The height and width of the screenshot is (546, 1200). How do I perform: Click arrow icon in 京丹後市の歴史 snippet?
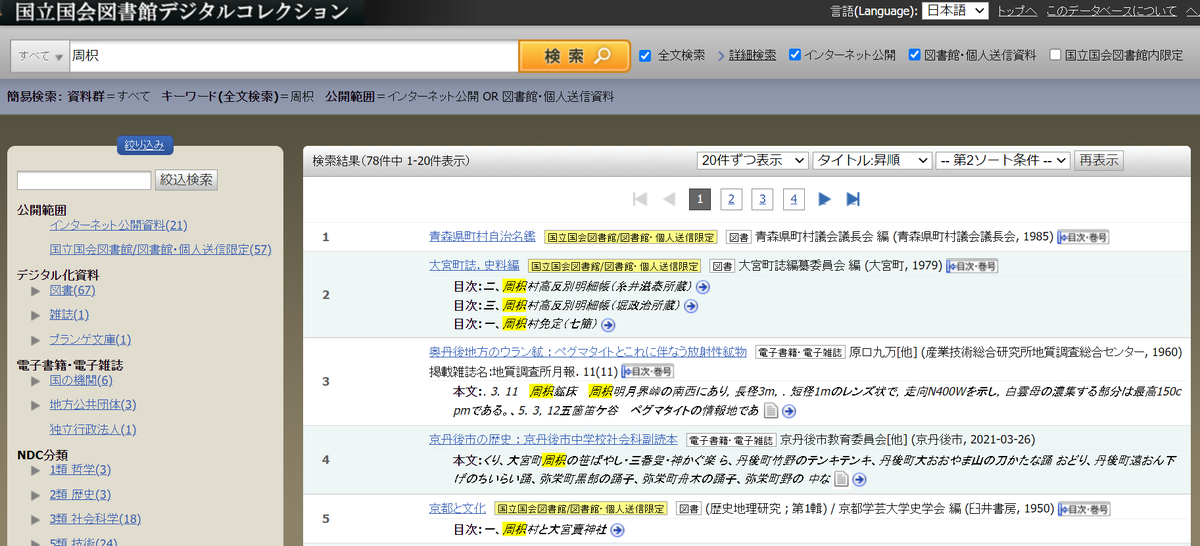pyautogui.click(x=859, y=480)
